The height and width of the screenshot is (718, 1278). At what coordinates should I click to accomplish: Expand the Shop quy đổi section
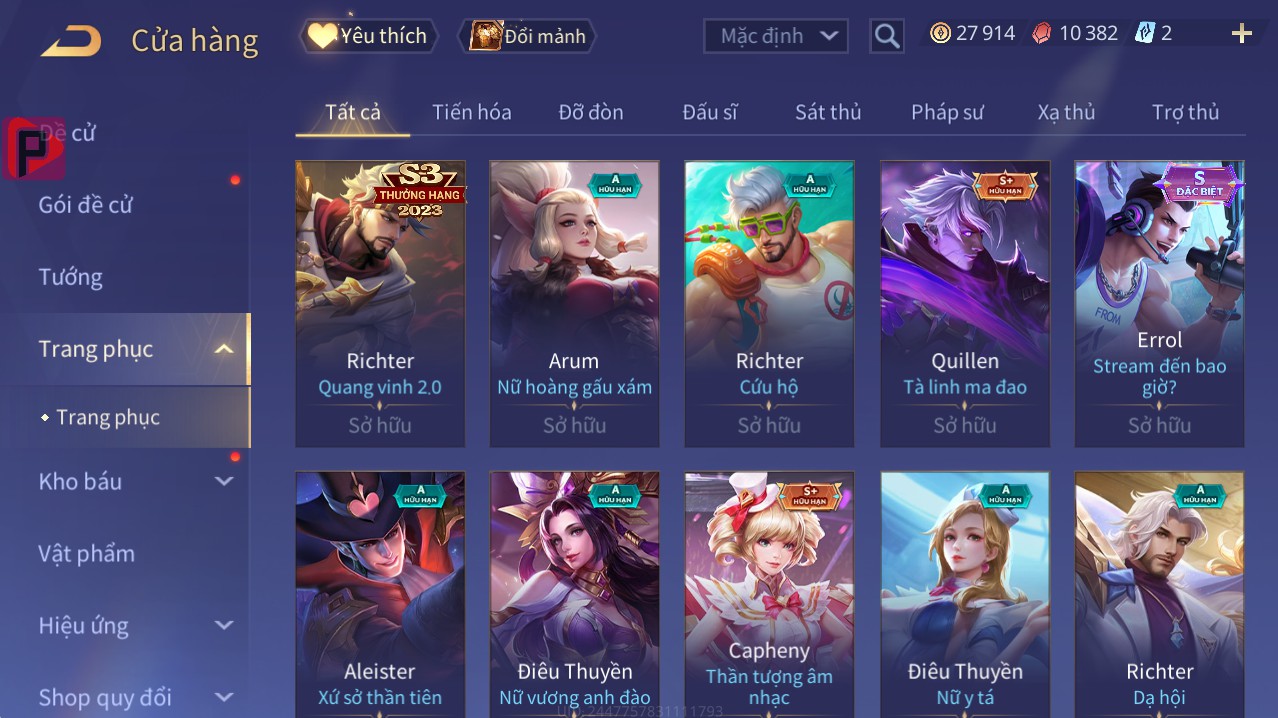(x=224, y=697)
